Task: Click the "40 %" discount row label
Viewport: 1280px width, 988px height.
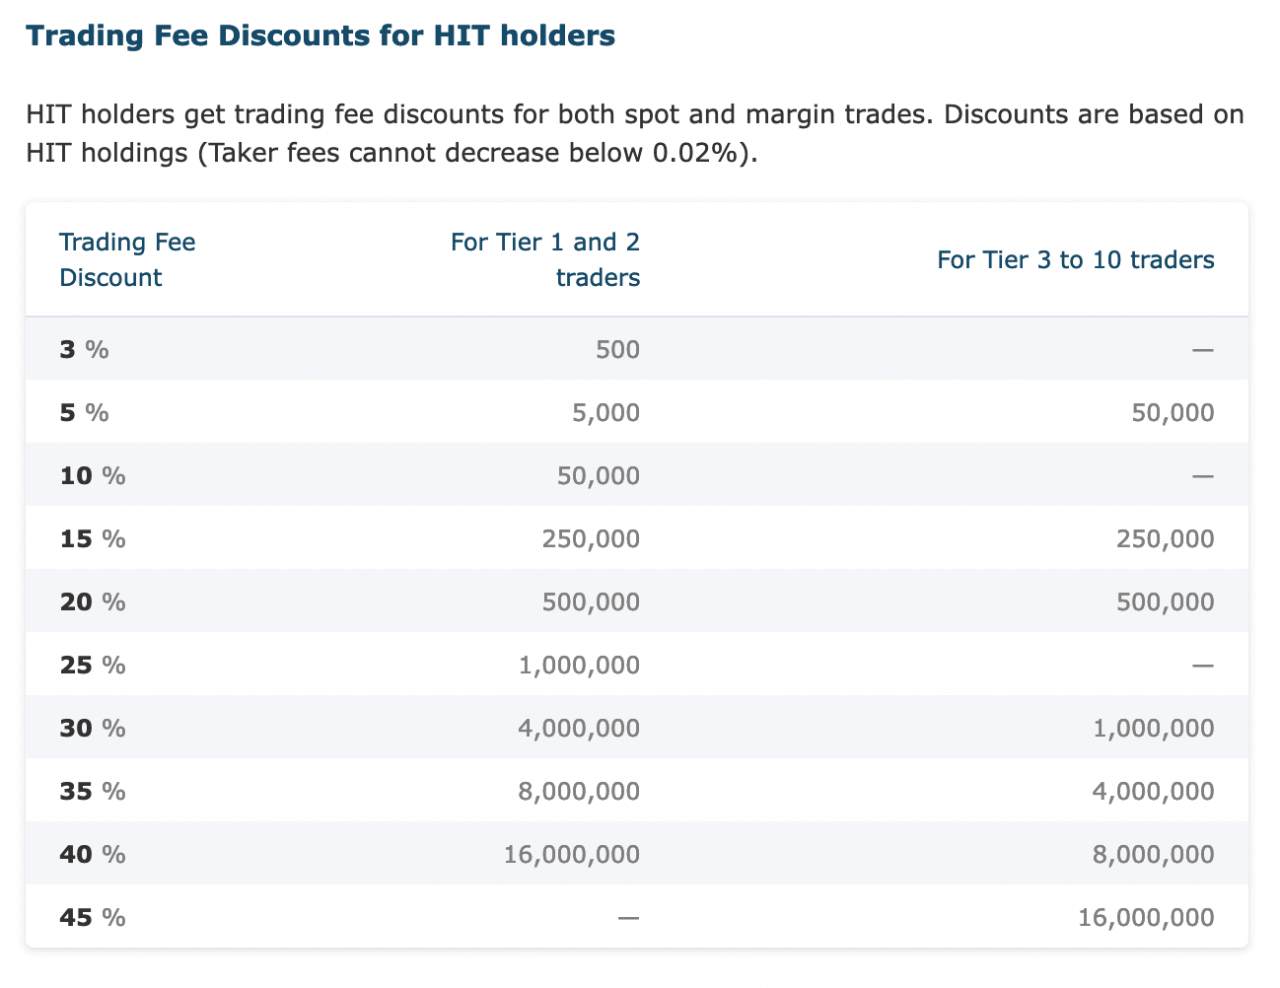Action: (x=92, y=853)
